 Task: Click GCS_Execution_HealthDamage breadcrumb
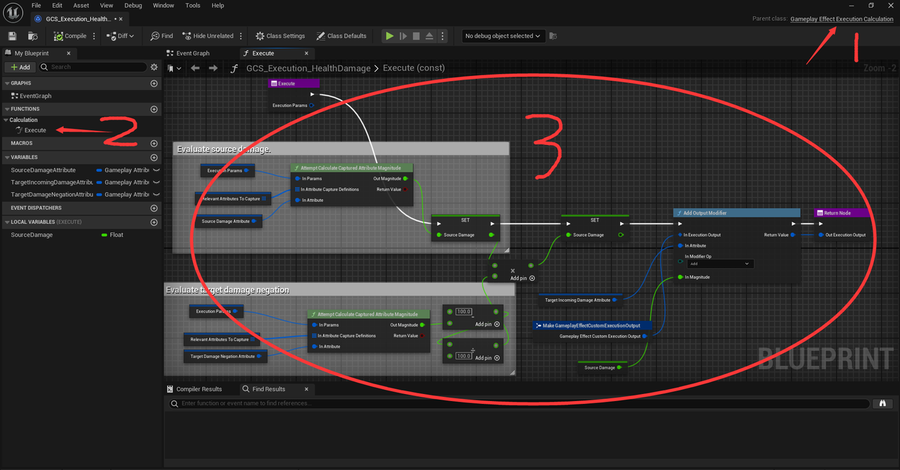[x=308, y=68]
